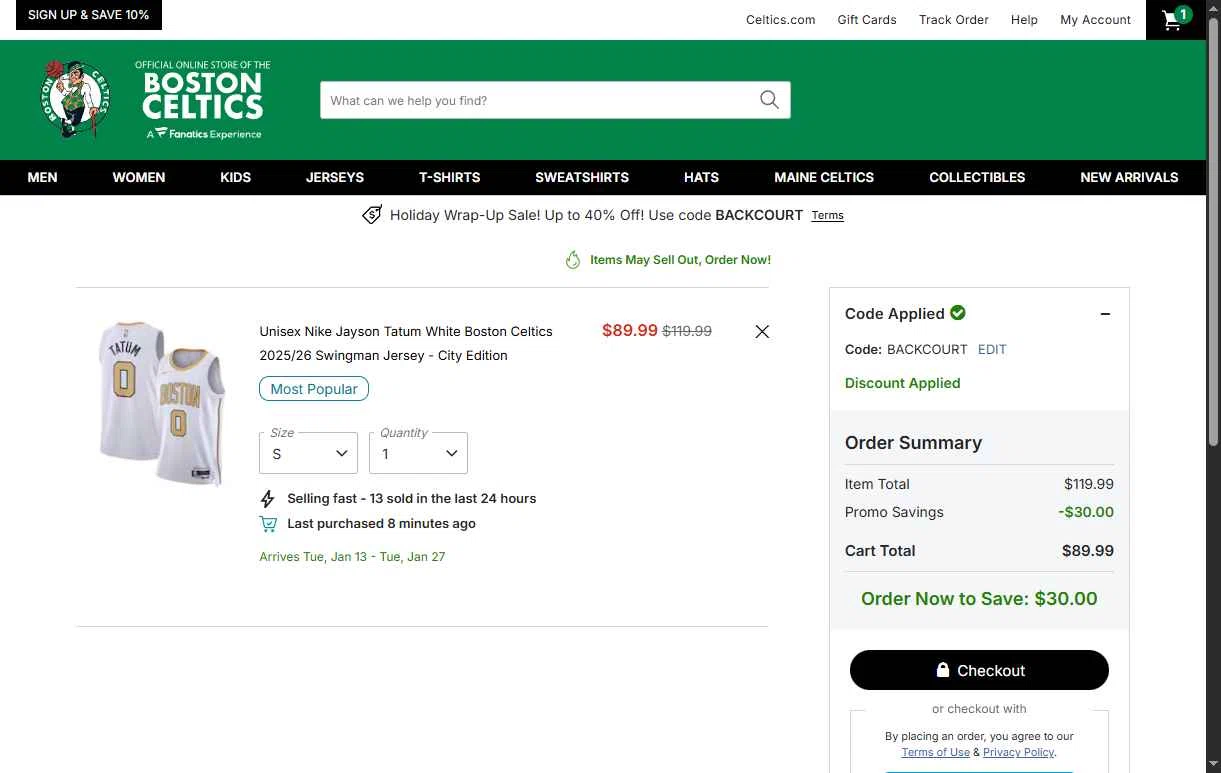Remove the Tatum jersey with X
1221x773 pixels.
pyautogui.click(x=762, y=331)
